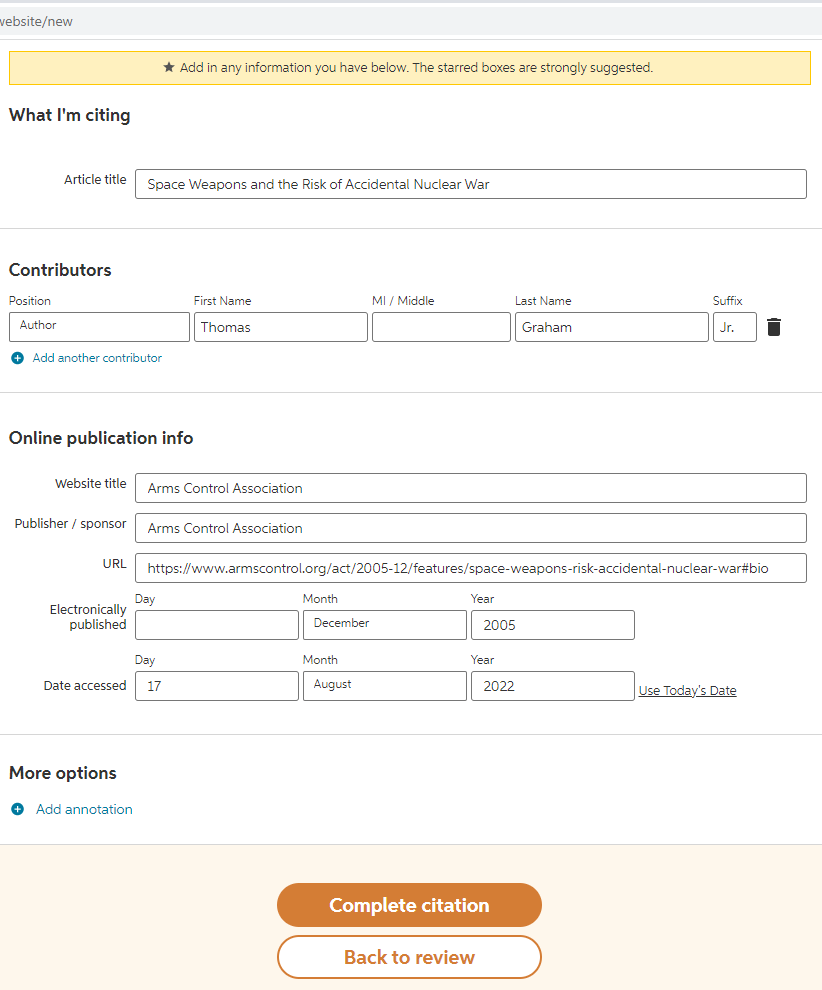Viewport: 822px width, 990px height.
Task: Click the Suffix field containing Jr.
Action: (734, 327)
